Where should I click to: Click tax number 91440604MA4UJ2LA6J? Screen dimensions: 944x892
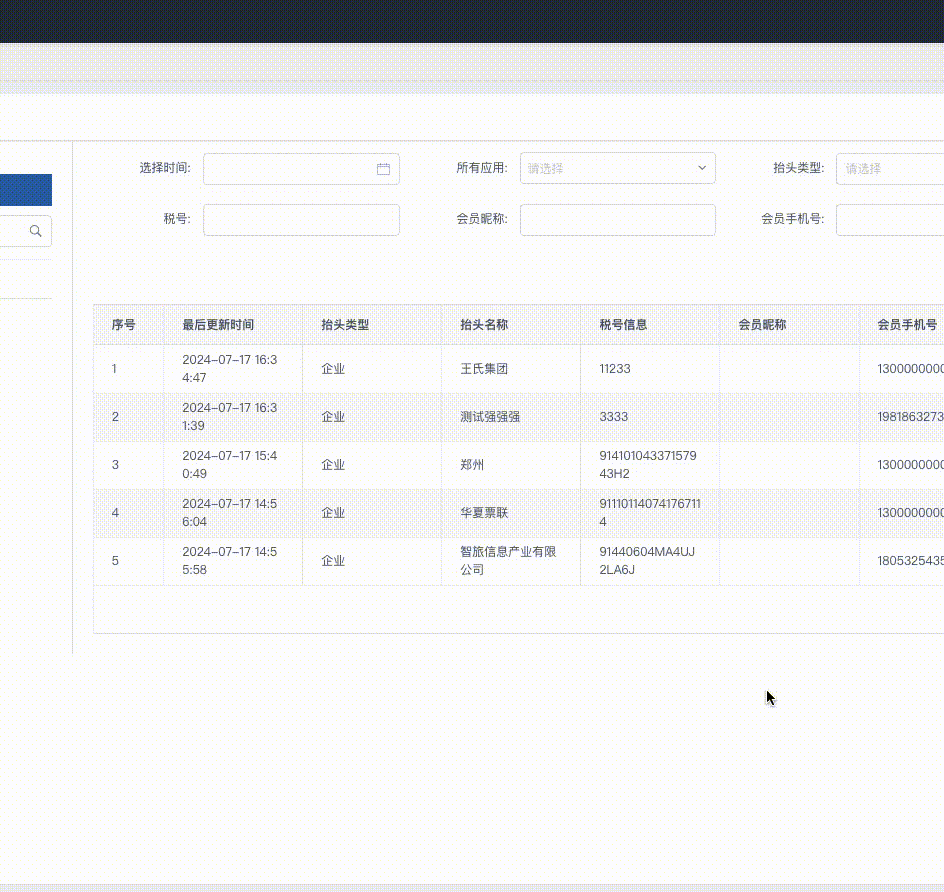[647, 560]
